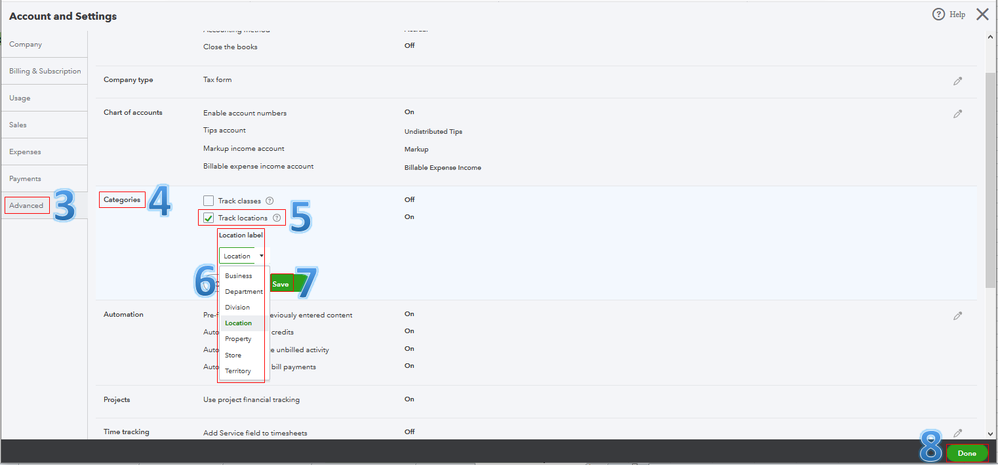Click Use project financial tracking row
The height and width of the screenshot is (465, 998).
tap(251, 400)
